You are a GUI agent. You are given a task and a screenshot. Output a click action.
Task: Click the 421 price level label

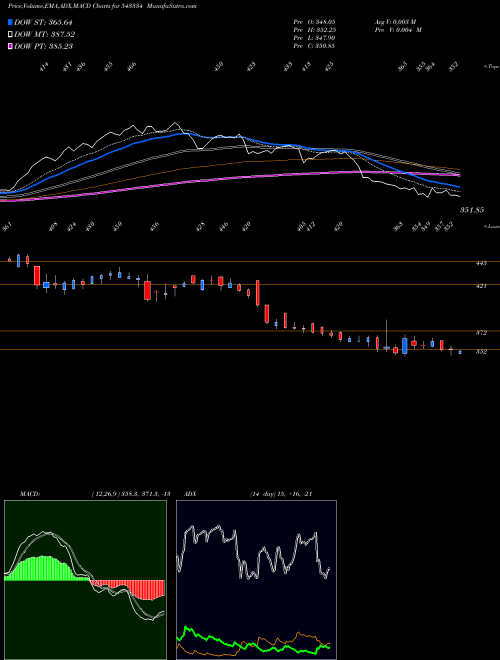(x=481, y=286)
